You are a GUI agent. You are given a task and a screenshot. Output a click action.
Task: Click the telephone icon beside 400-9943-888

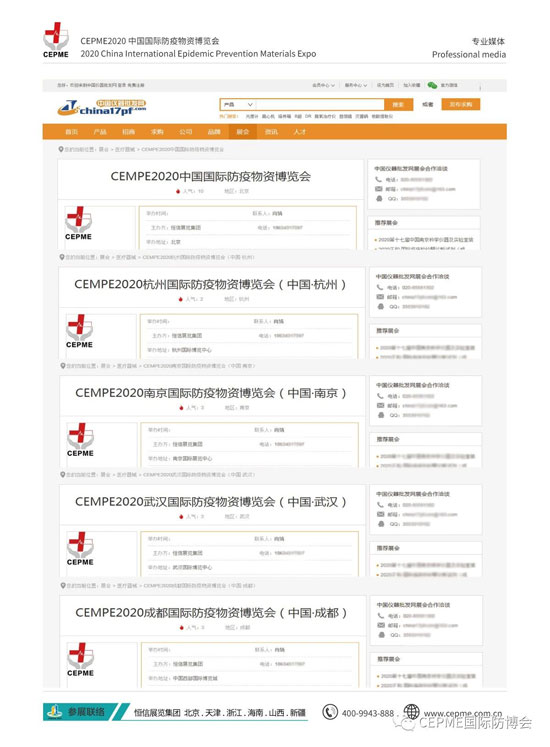click(330, 712)
